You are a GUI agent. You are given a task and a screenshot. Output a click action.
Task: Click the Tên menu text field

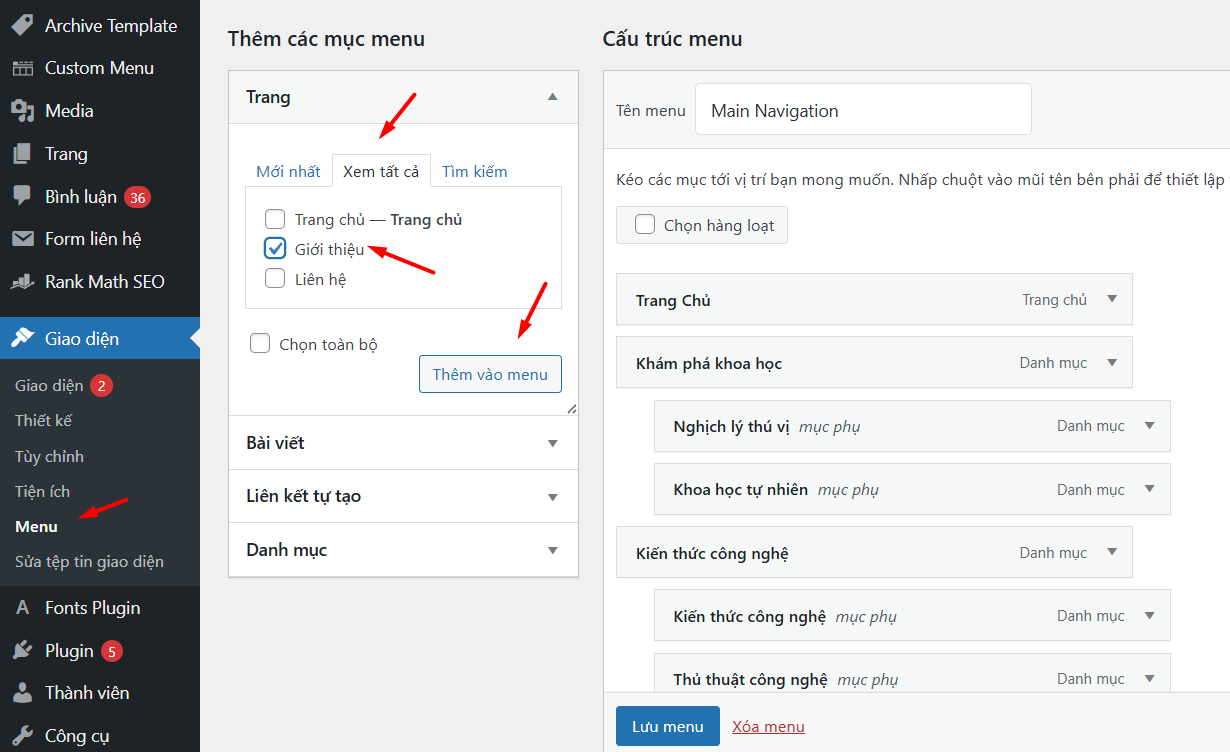coord(862,110)
